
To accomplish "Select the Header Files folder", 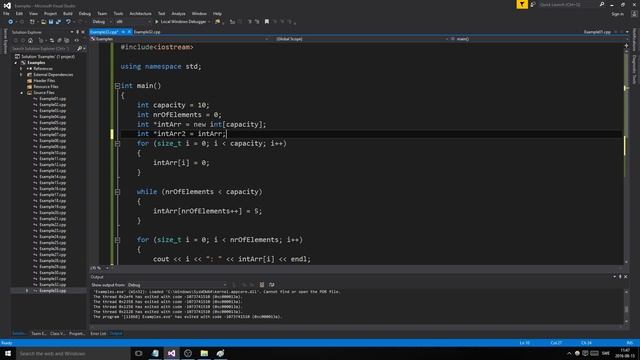I will pyautogui.click(x=44, y=81).
